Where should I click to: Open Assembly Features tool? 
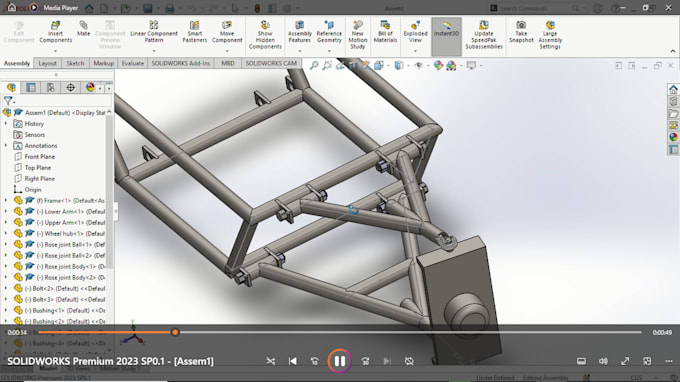[300, 32]
